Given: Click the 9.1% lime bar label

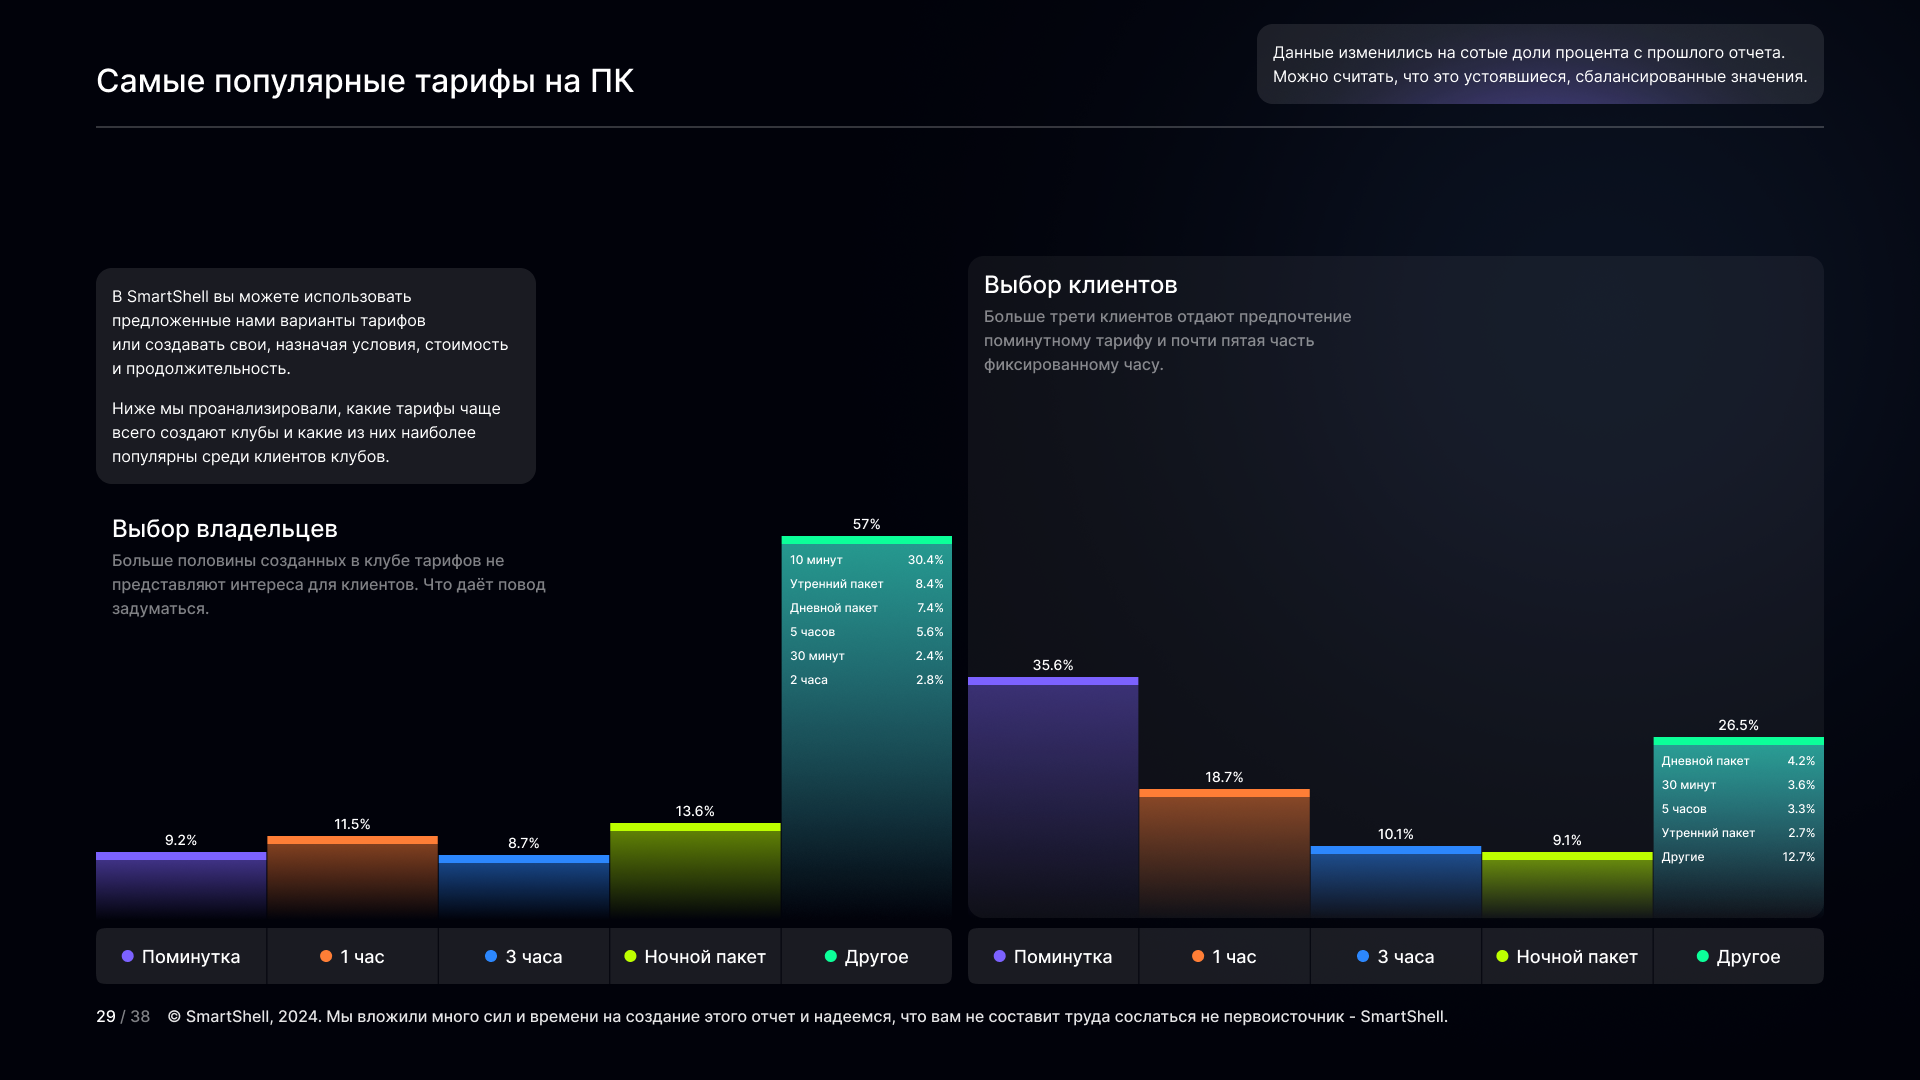Looking at the screenshot, I should (1567, 840).
